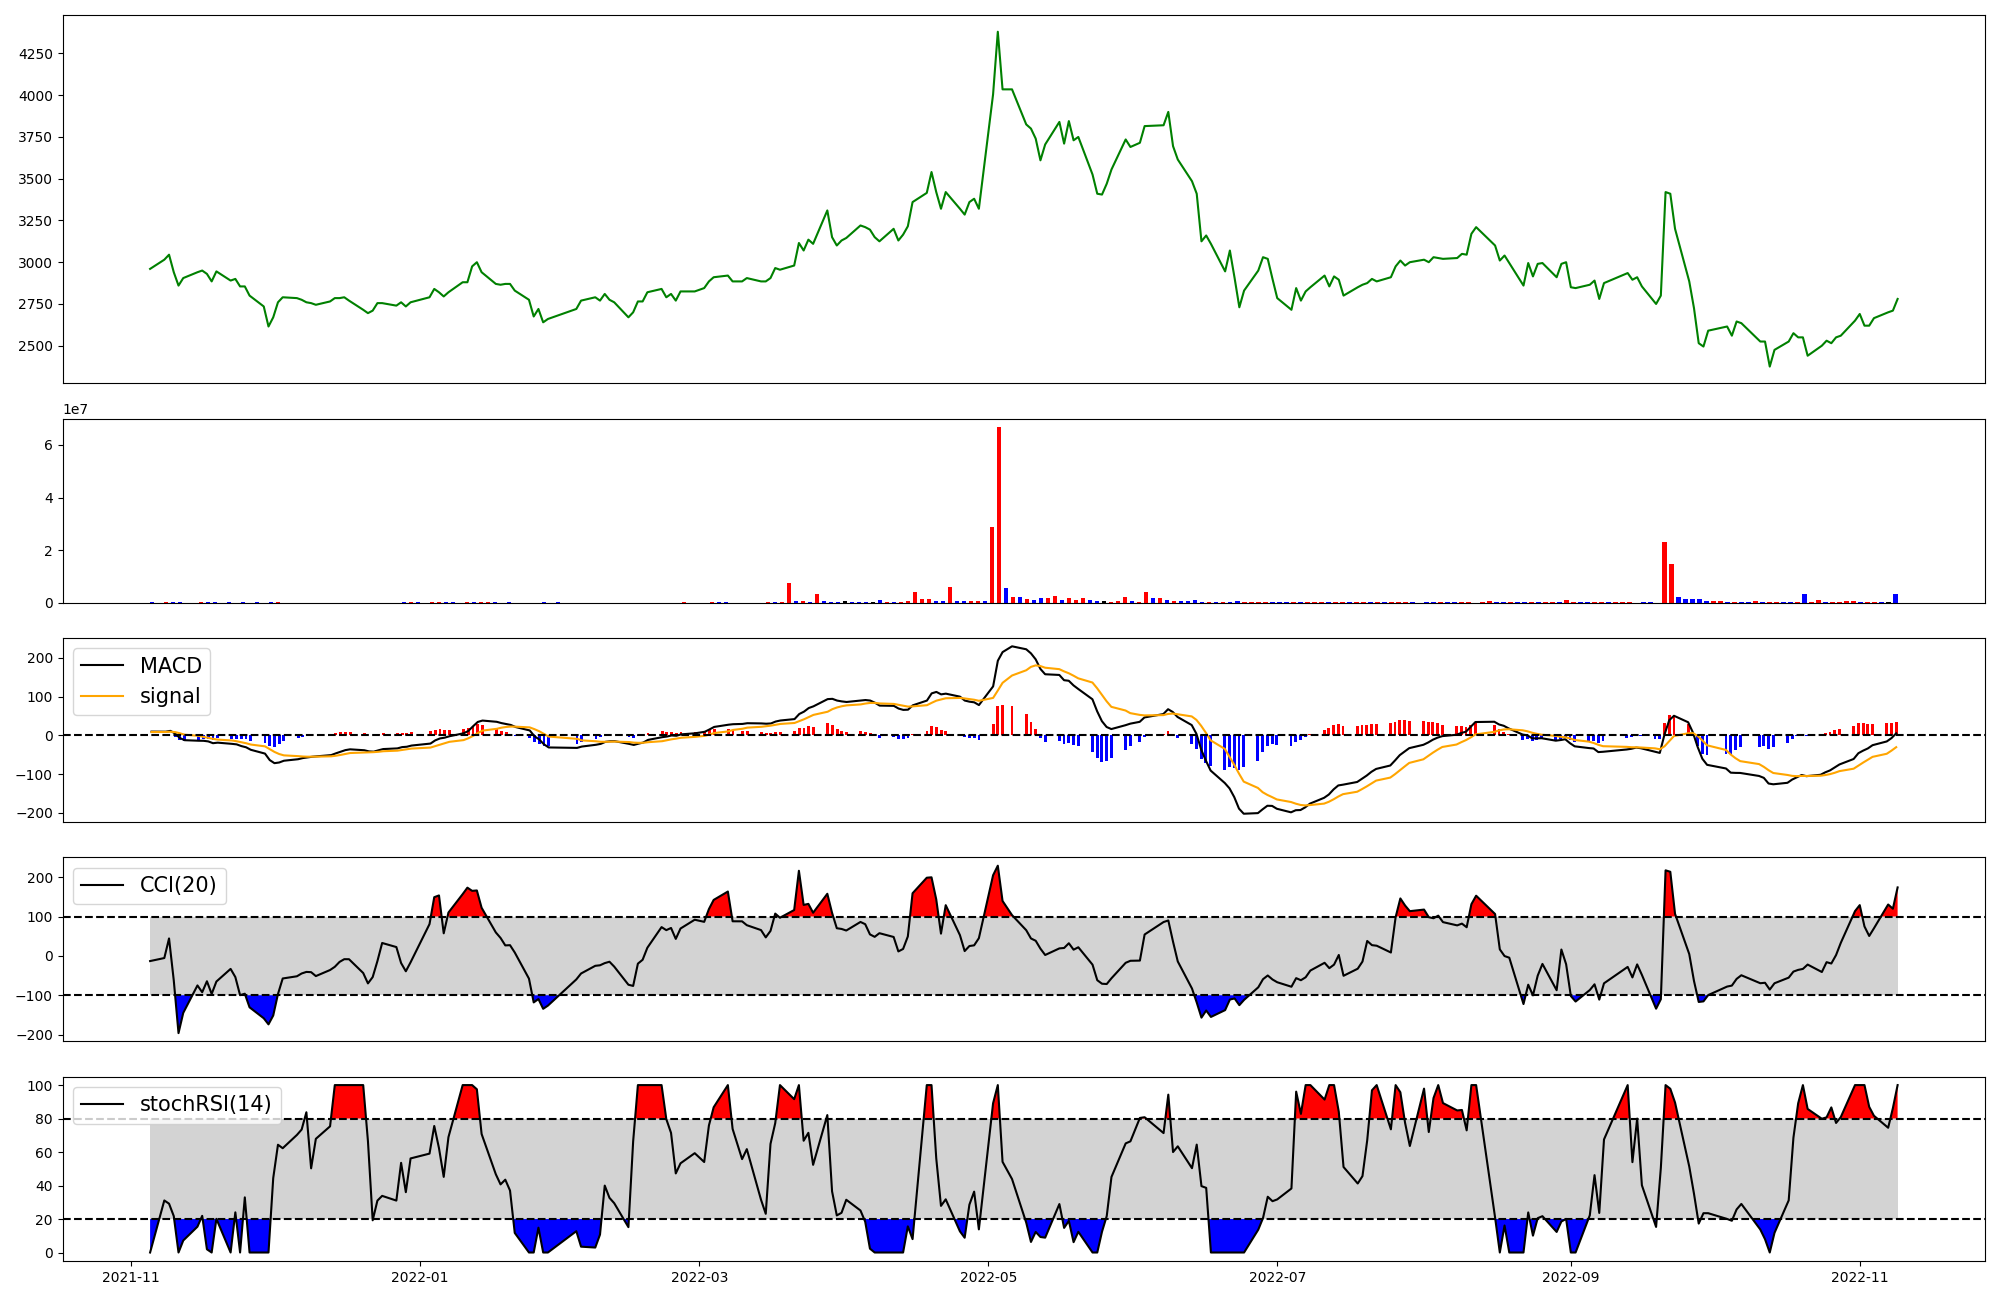2000x1300 pixels.
Task: Click the 2022-07 date tick label
Action: pos(1278,1277)
